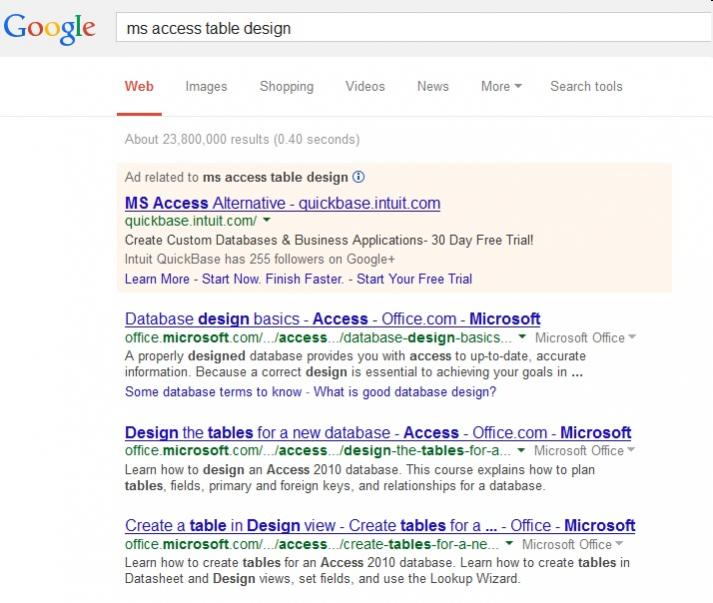The image size is (713, 603).
Task: Click the Intuit QuickBase has 255 followers text
Action: [x=260, y=259]
